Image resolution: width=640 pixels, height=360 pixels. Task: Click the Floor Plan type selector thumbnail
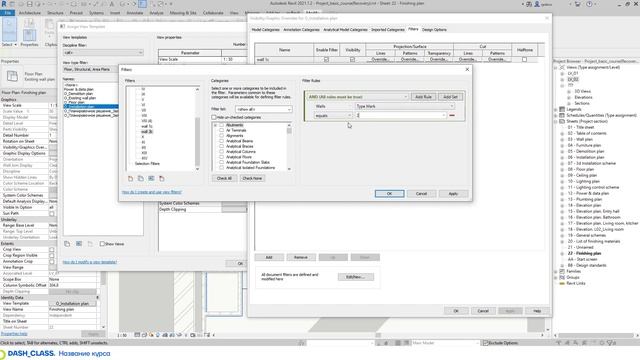[12, 76]
